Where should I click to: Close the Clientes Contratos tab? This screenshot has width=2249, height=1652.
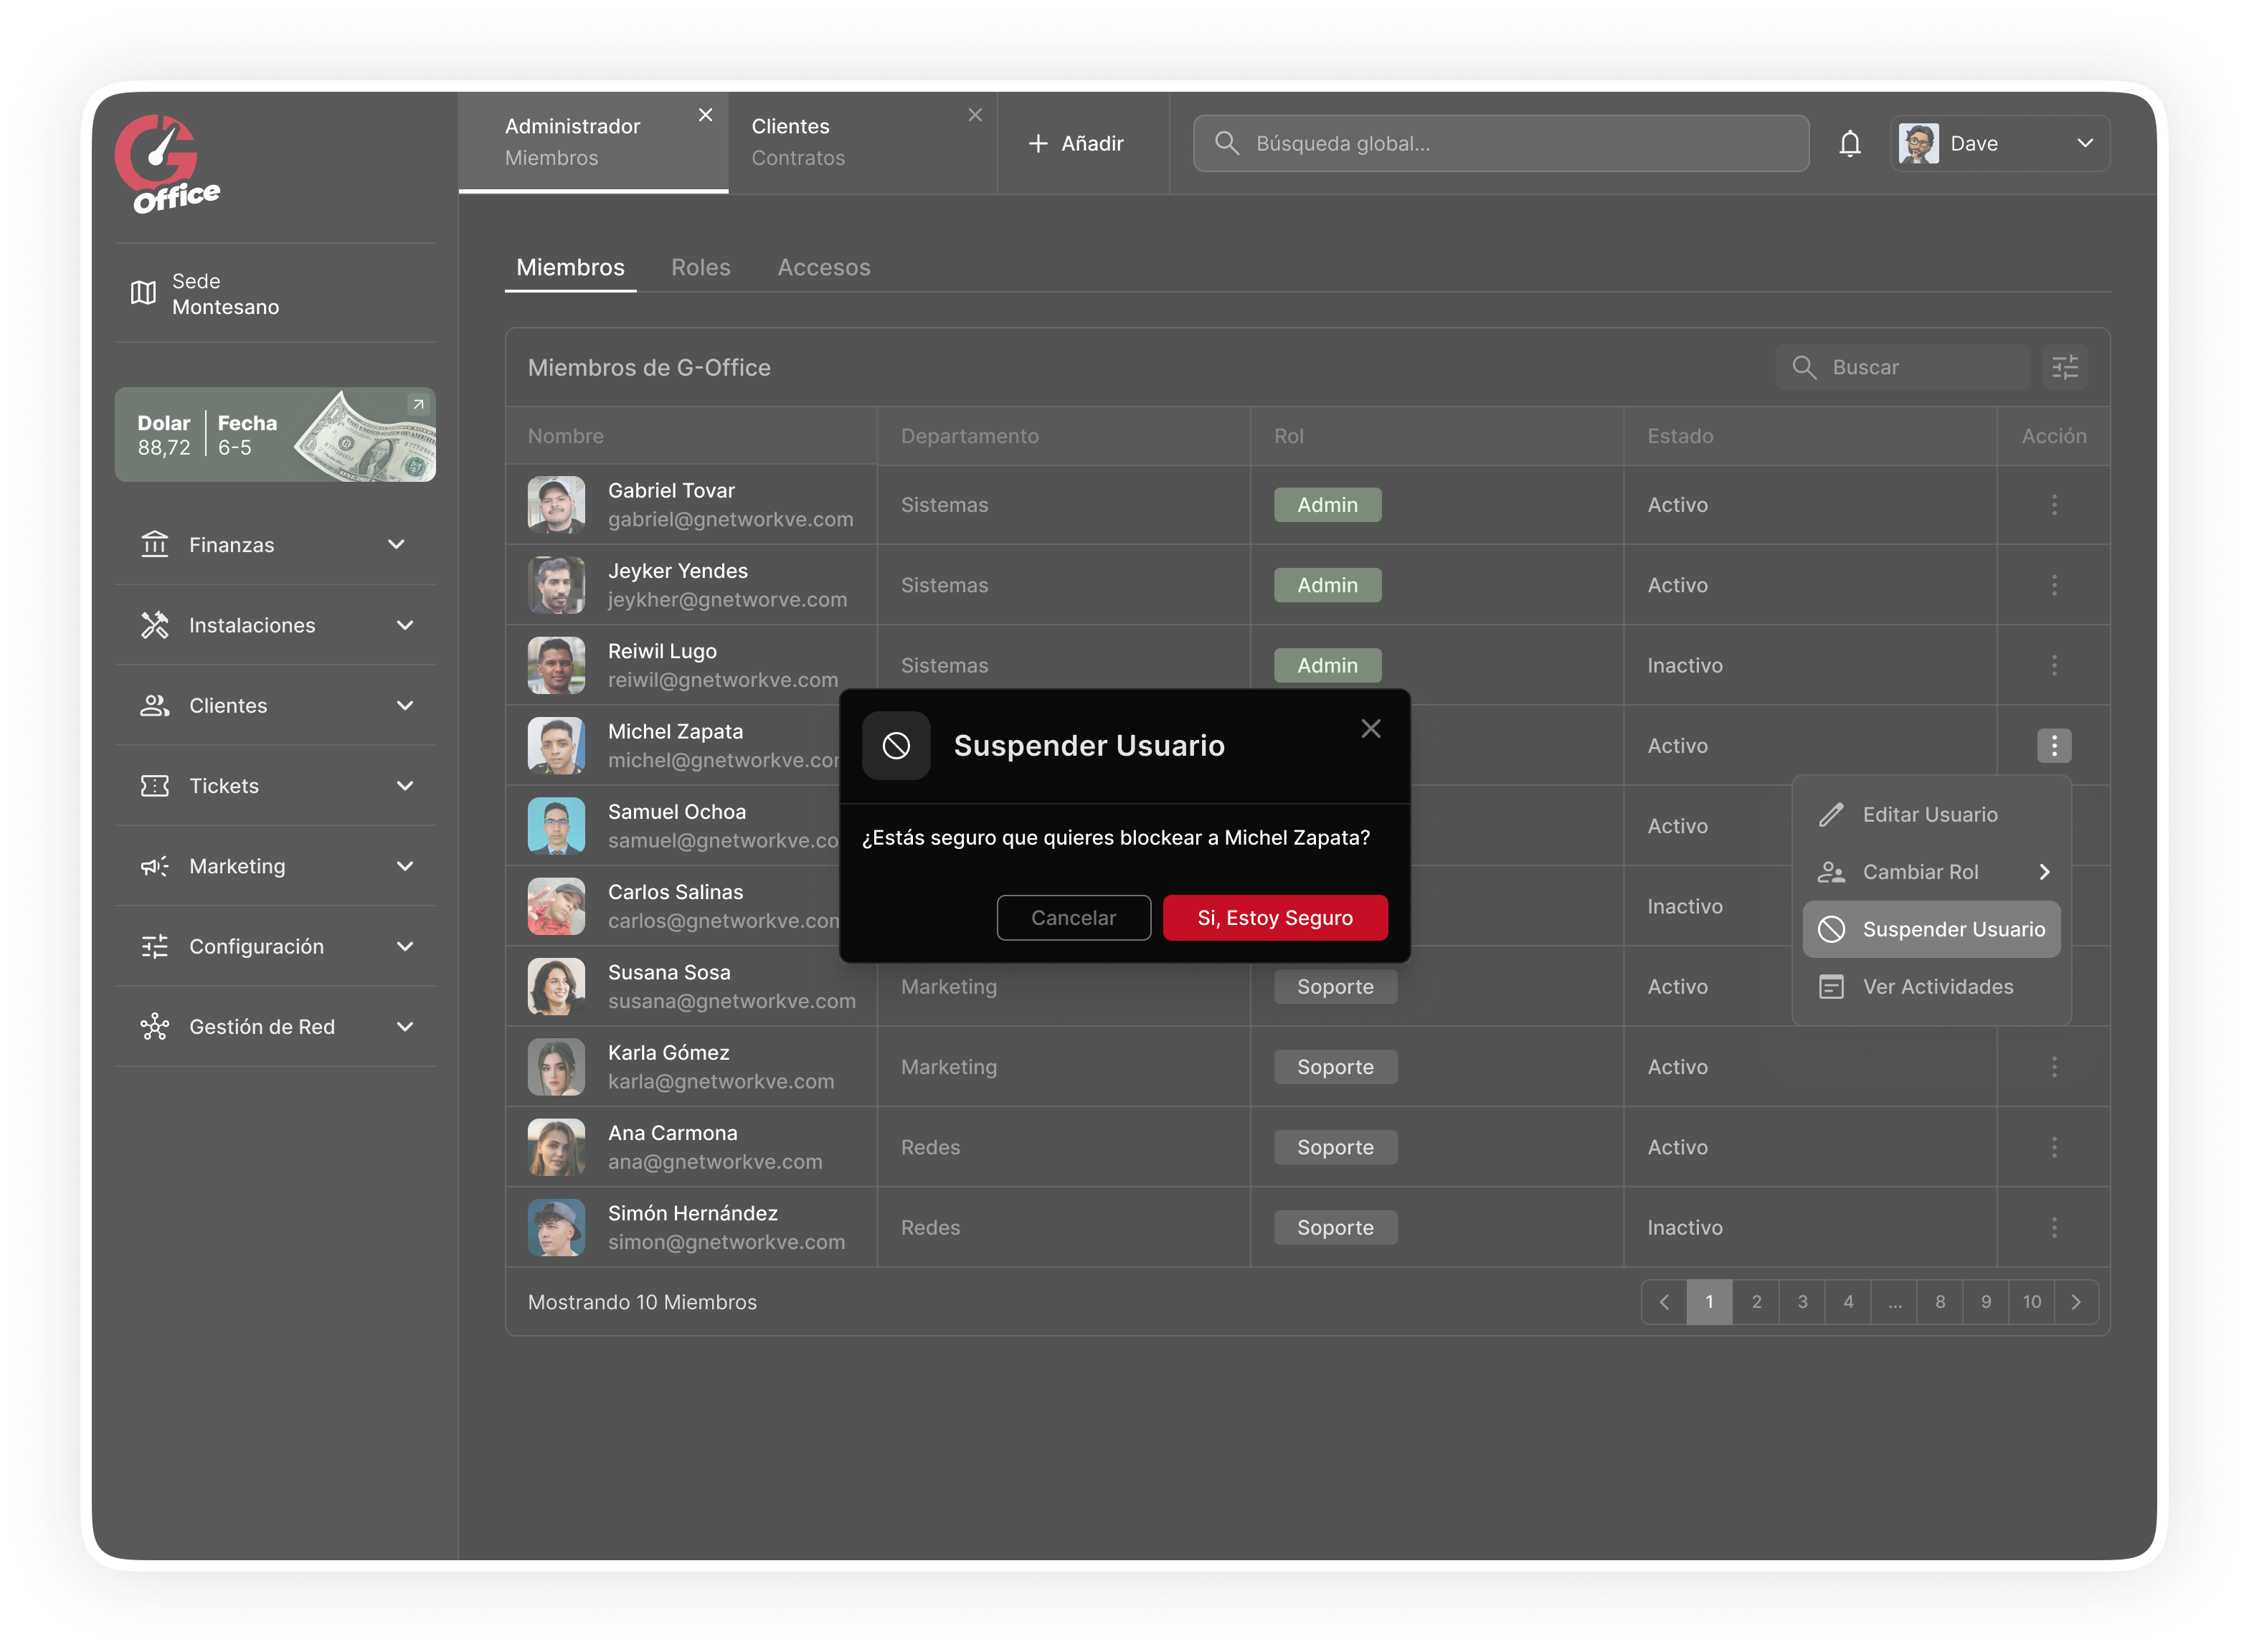[974, 115]
